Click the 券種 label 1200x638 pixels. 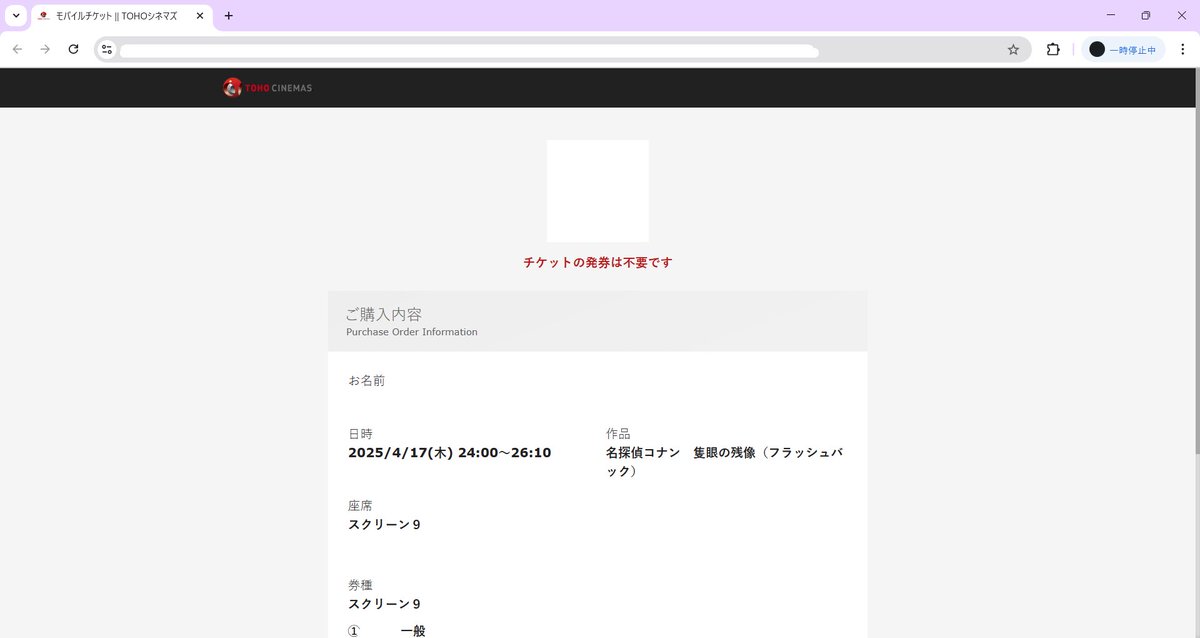click(x=360, y=585)
